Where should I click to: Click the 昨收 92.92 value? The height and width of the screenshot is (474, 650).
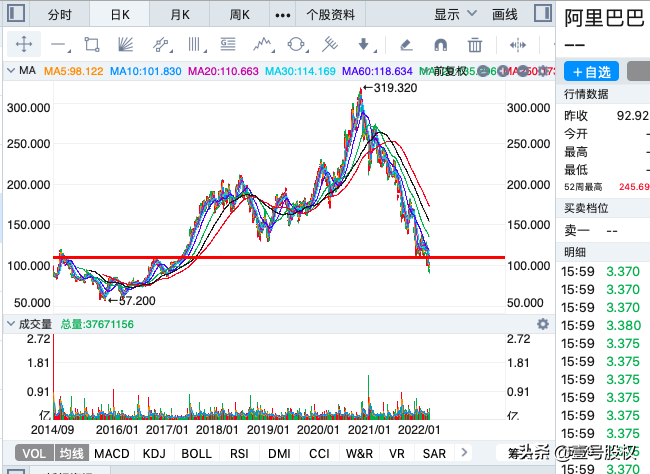click(633, 115)
